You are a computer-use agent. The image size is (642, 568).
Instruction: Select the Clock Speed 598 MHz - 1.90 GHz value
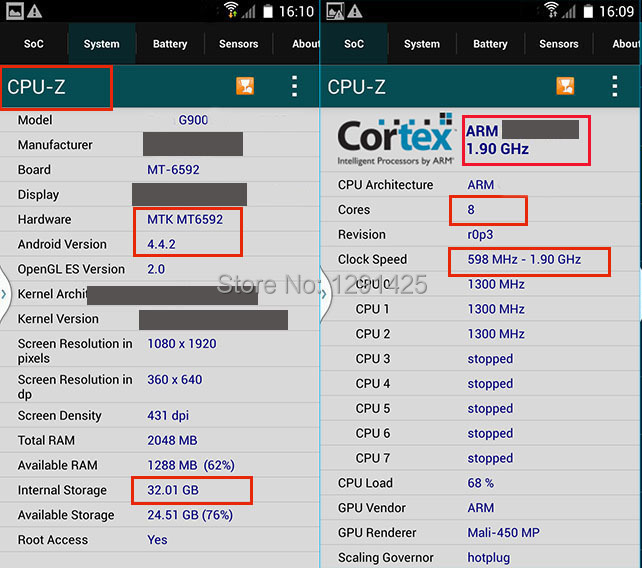[524, 259]
